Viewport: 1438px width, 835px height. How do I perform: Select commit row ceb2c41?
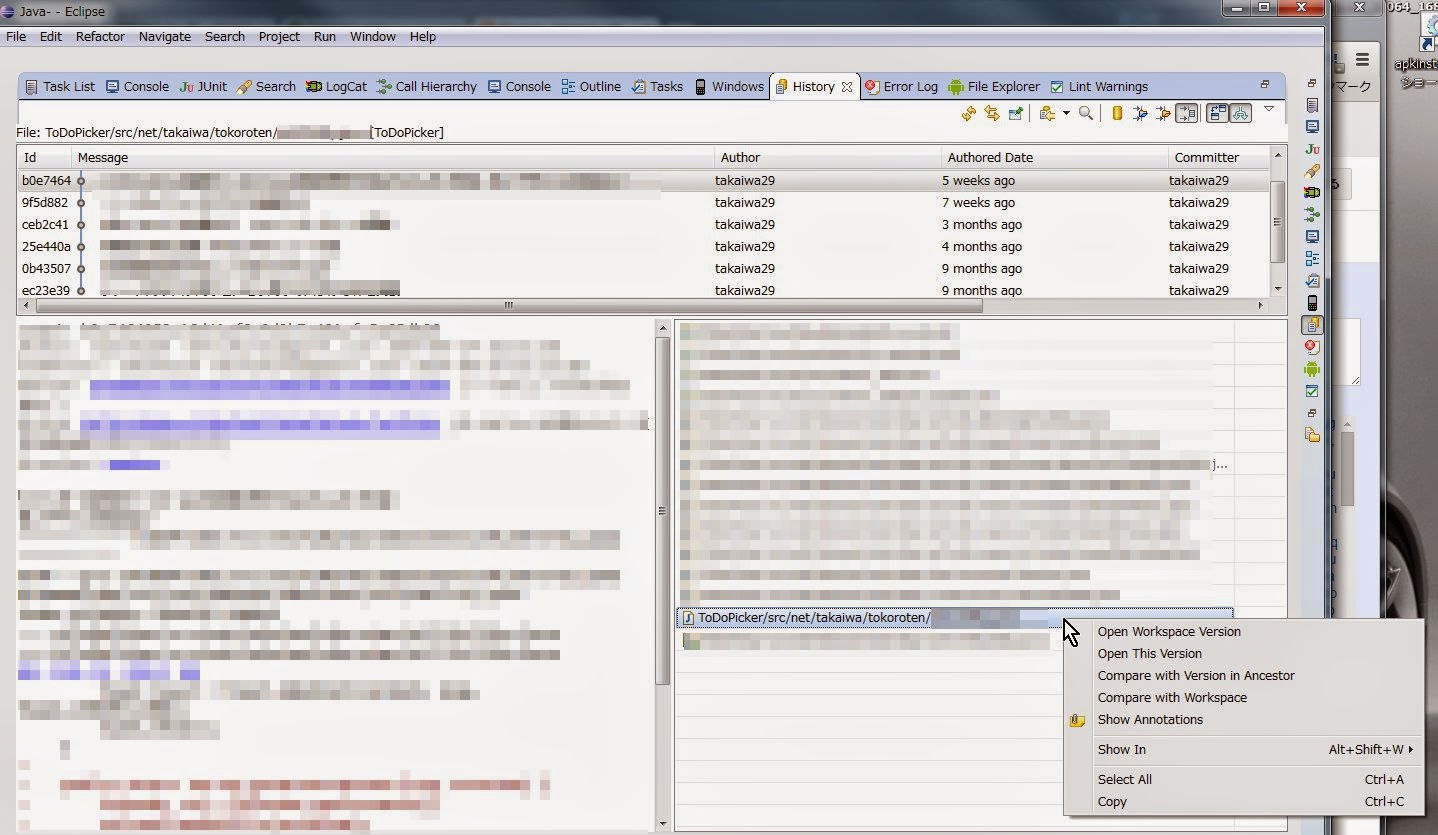point(643,225)
